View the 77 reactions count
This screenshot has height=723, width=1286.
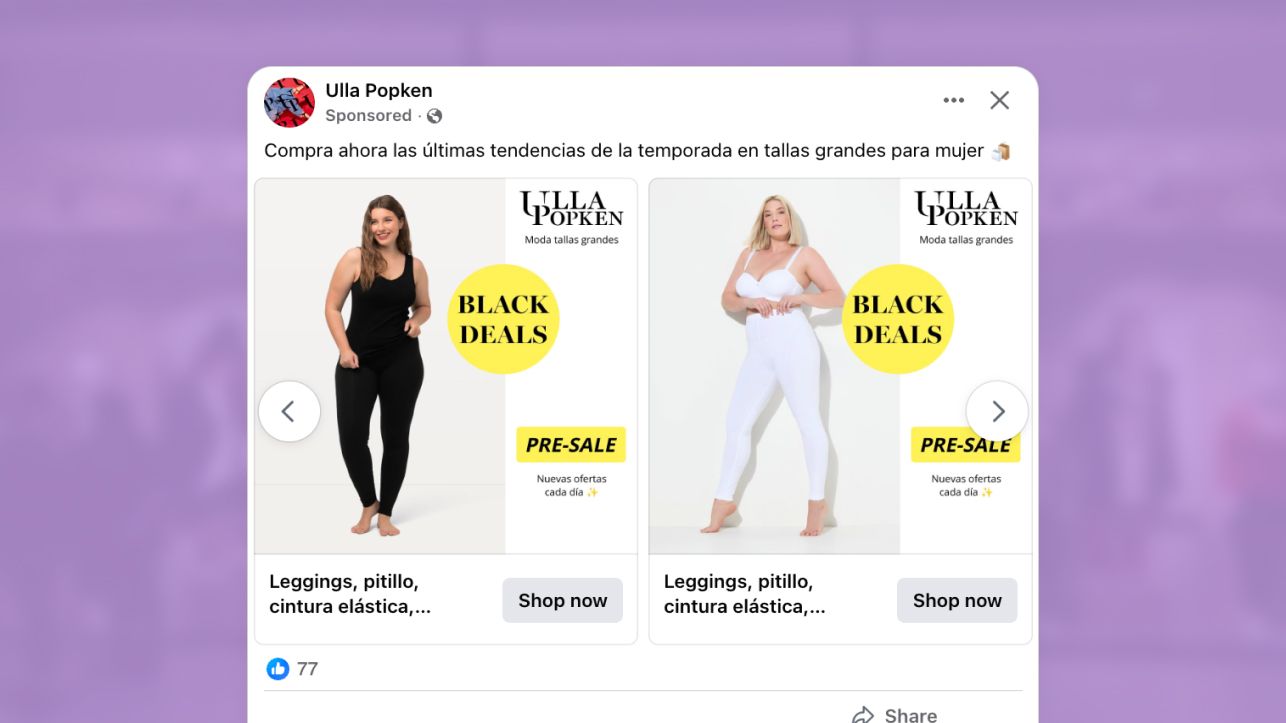pos(307,668)
